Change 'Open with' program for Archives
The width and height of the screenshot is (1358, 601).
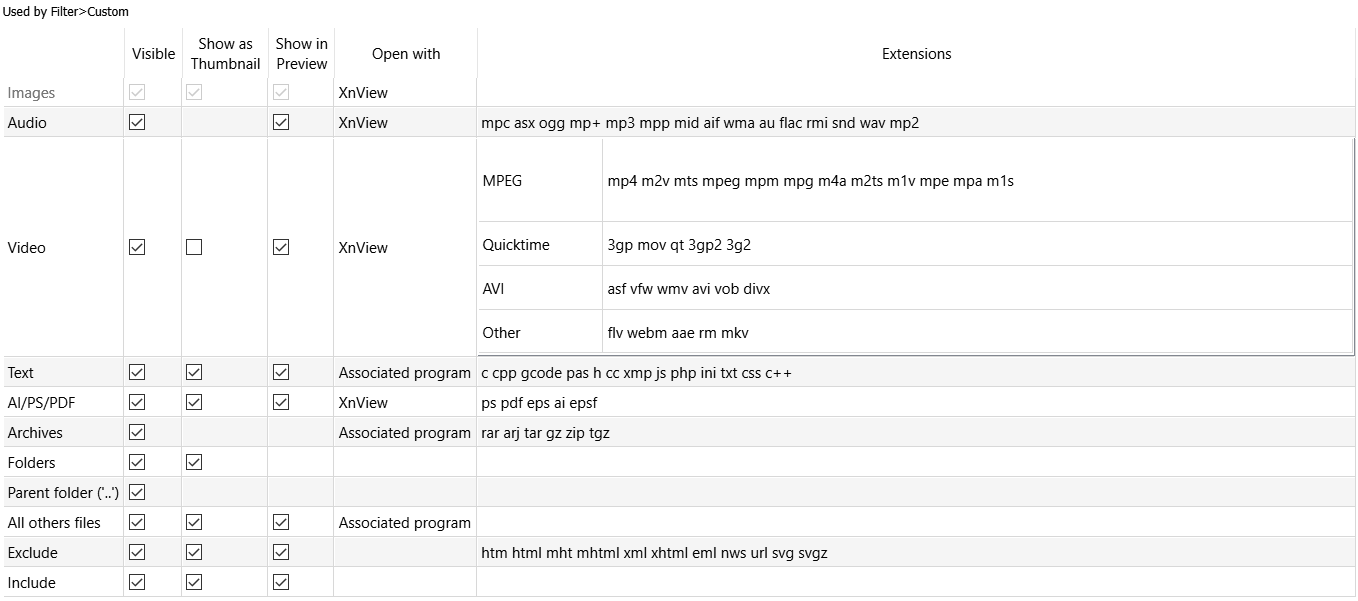[405, 432]
